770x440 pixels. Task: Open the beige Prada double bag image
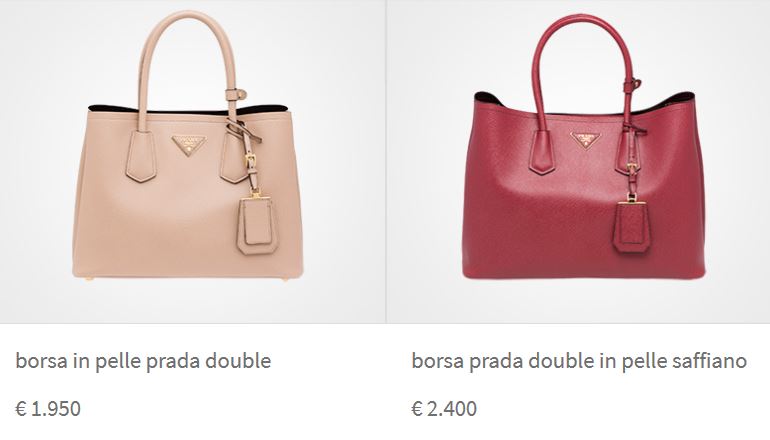pyautogui.click(x=188, y=146)
